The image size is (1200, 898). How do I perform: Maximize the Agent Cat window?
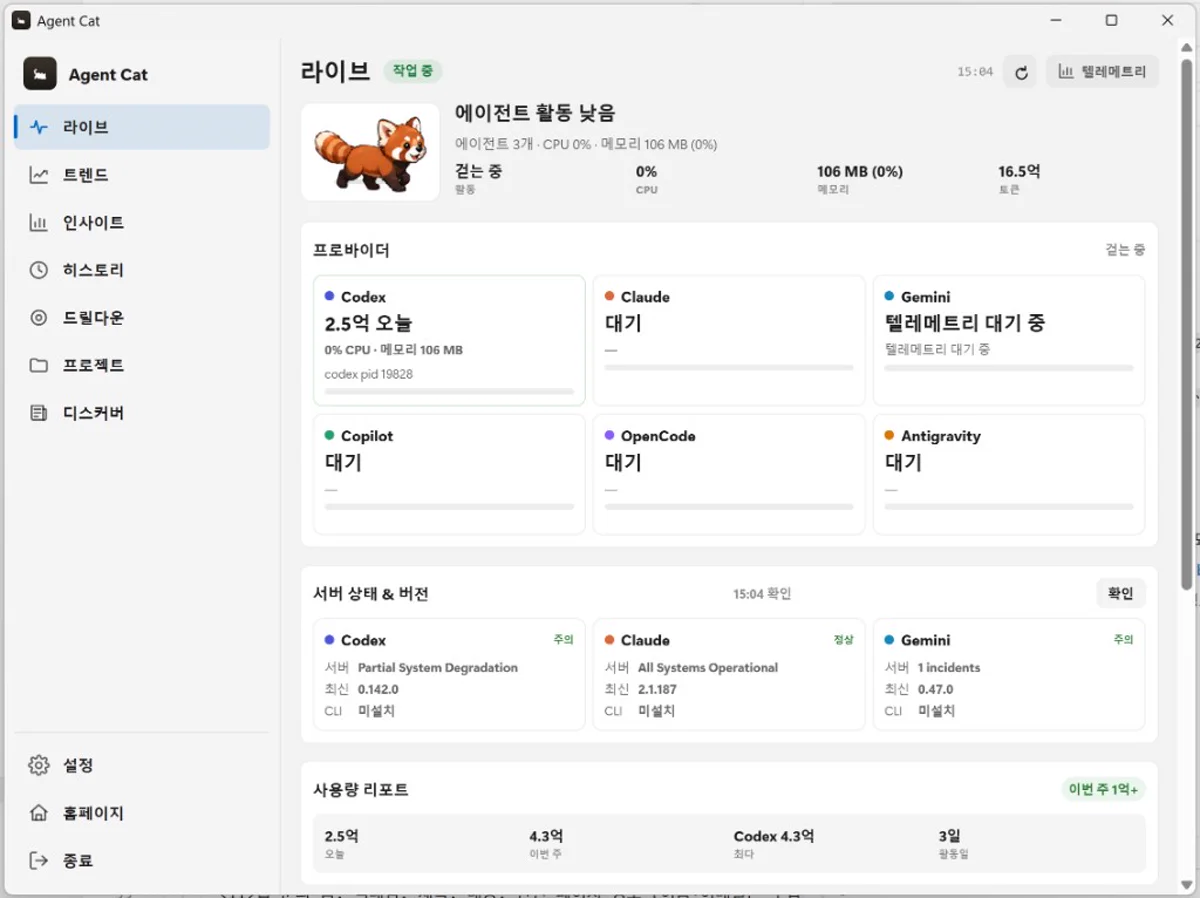1111,20
